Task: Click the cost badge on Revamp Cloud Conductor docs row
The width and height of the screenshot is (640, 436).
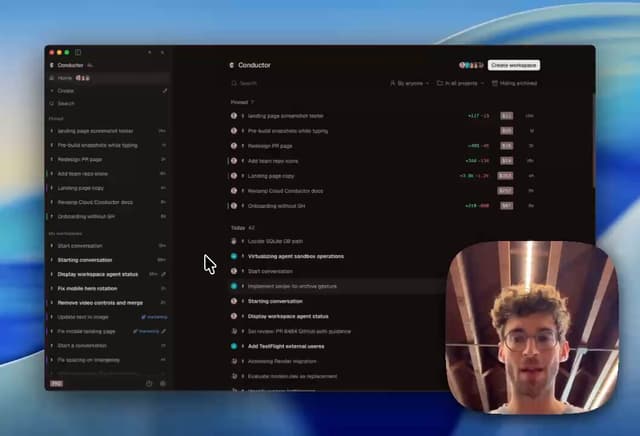Action: click(x=505, y=191)
